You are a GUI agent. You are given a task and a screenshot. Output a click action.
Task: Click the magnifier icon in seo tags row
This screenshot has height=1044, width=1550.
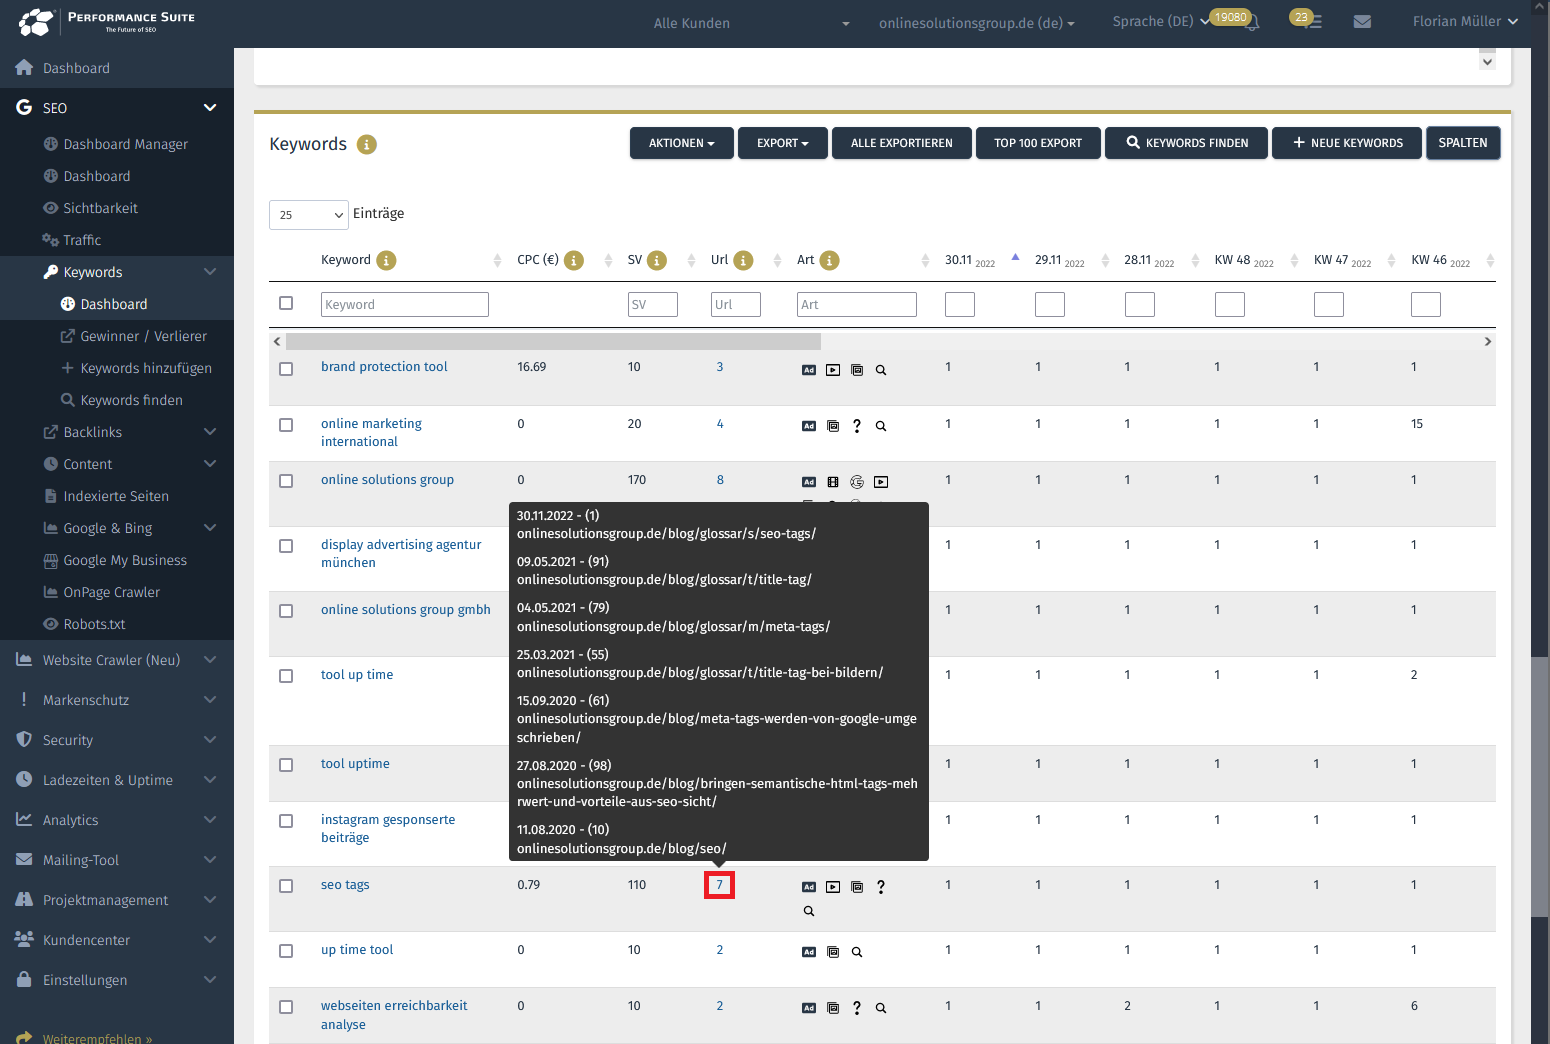(809, 911)
